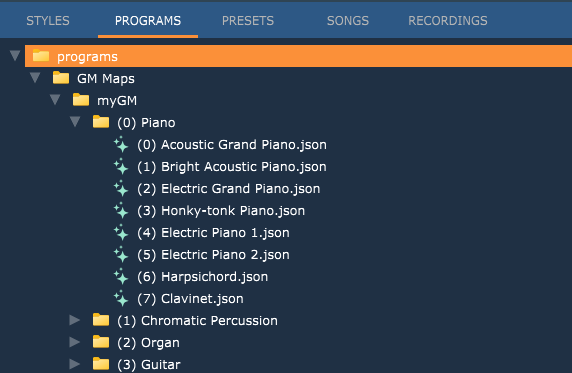Open (1) Bright Acoustic Piano.json
The image size is (572, 373).
tap(232, 167)
